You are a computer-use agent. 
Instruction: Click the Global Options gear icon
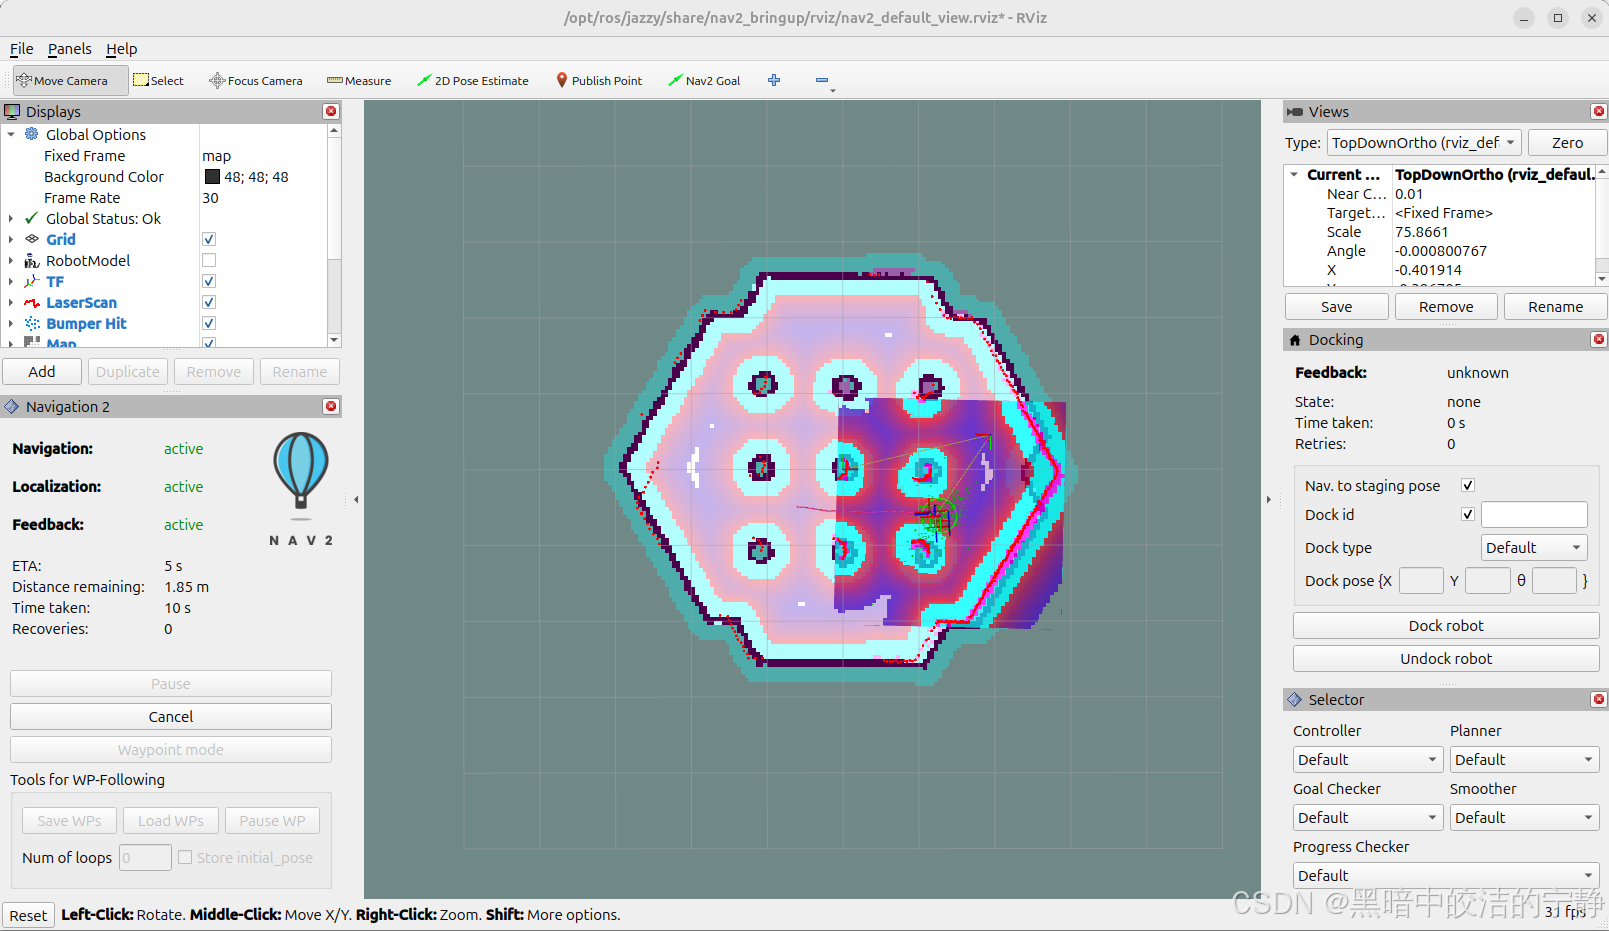click(x=32, y=134)
